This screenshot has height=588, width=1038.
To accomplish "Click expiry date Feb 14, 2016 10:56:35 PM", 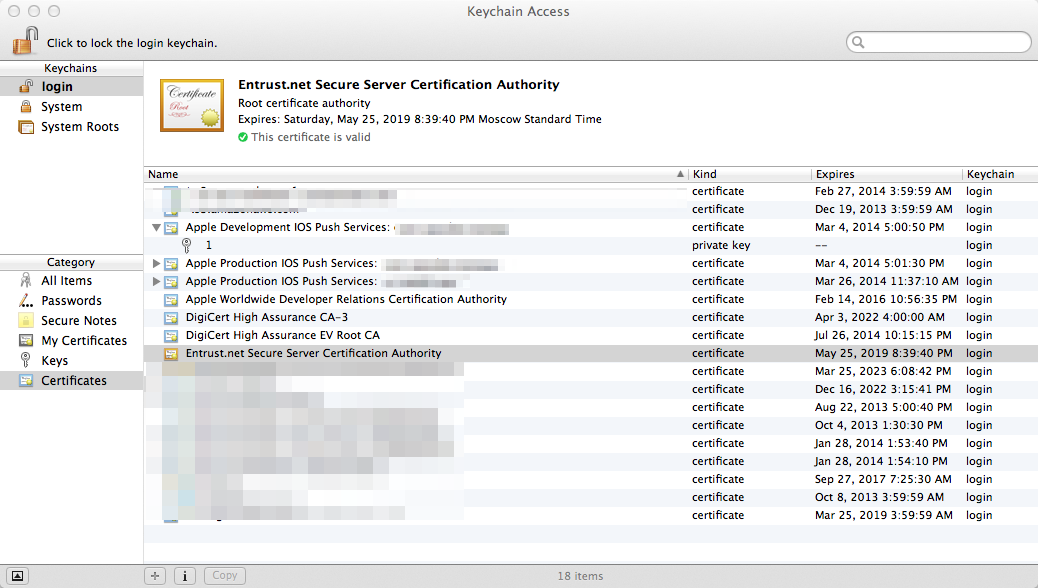I will pyautogui.click(x=886, y=299).
